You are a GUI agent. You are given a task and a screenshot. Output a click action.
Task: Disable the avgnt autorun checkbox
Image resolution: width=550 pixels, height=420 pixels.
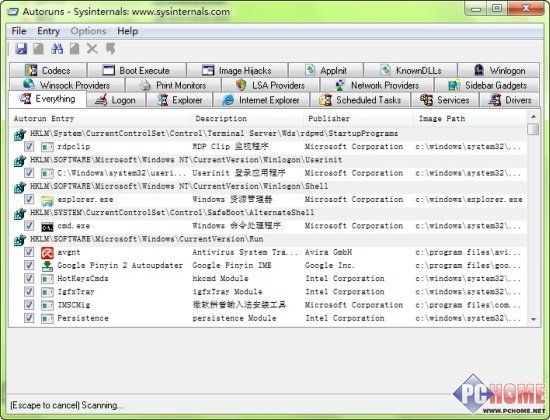[x=29, y=252]
